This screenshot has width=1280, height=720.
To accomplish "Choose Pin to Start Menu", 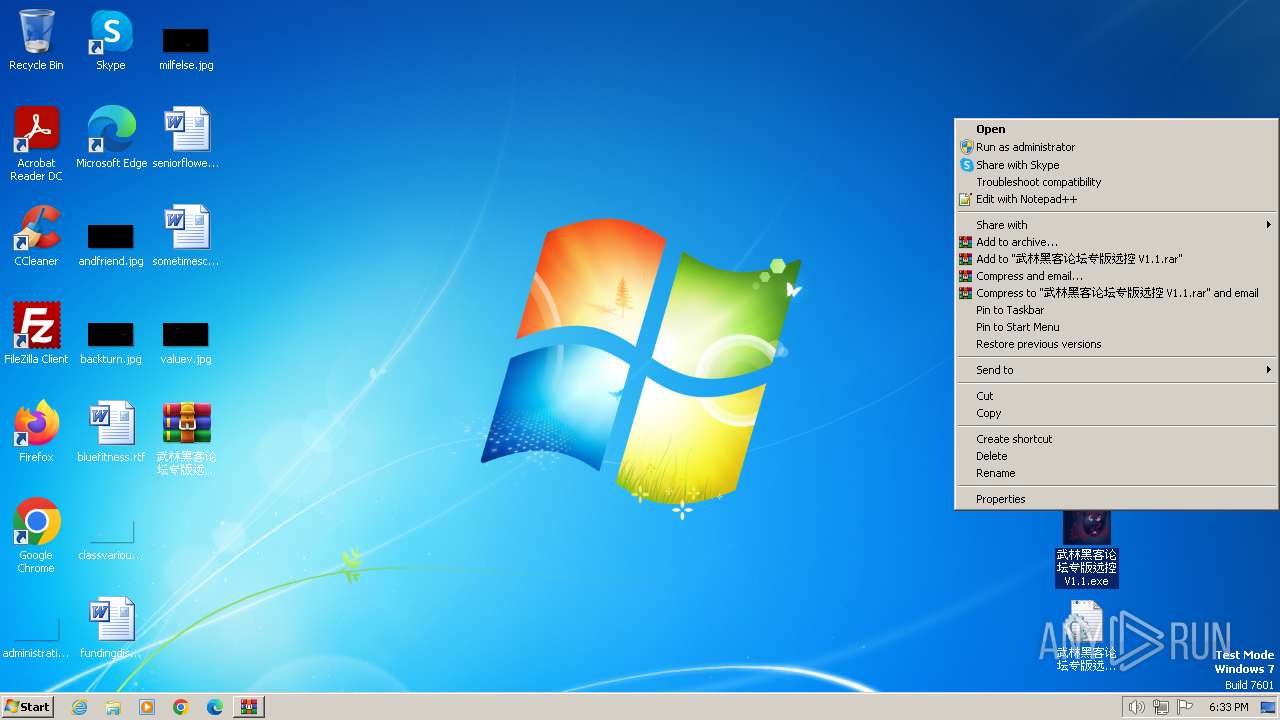I will [1116, 327].
